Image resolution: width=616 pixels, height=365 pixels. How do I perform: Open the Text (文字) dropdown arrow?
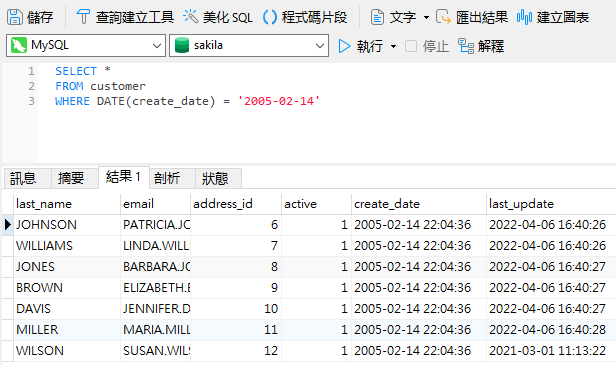click(426, 17)
